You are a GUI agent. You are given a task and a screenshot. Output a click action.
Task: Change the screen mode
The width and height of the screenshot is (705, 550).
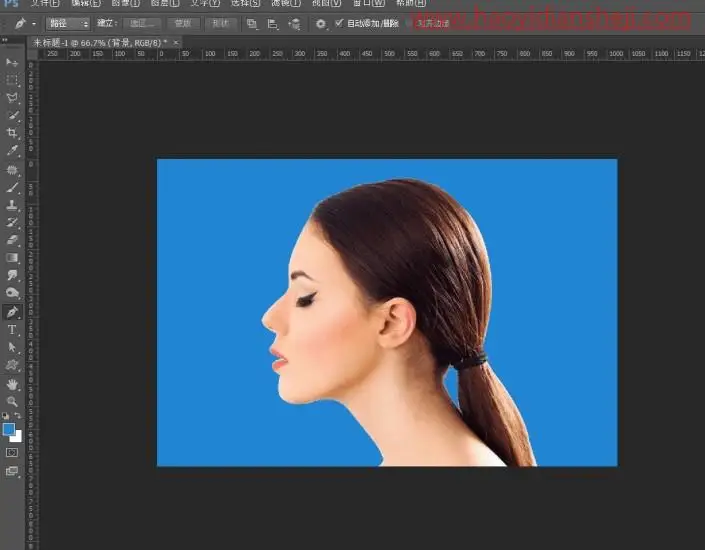click(12, 471)
